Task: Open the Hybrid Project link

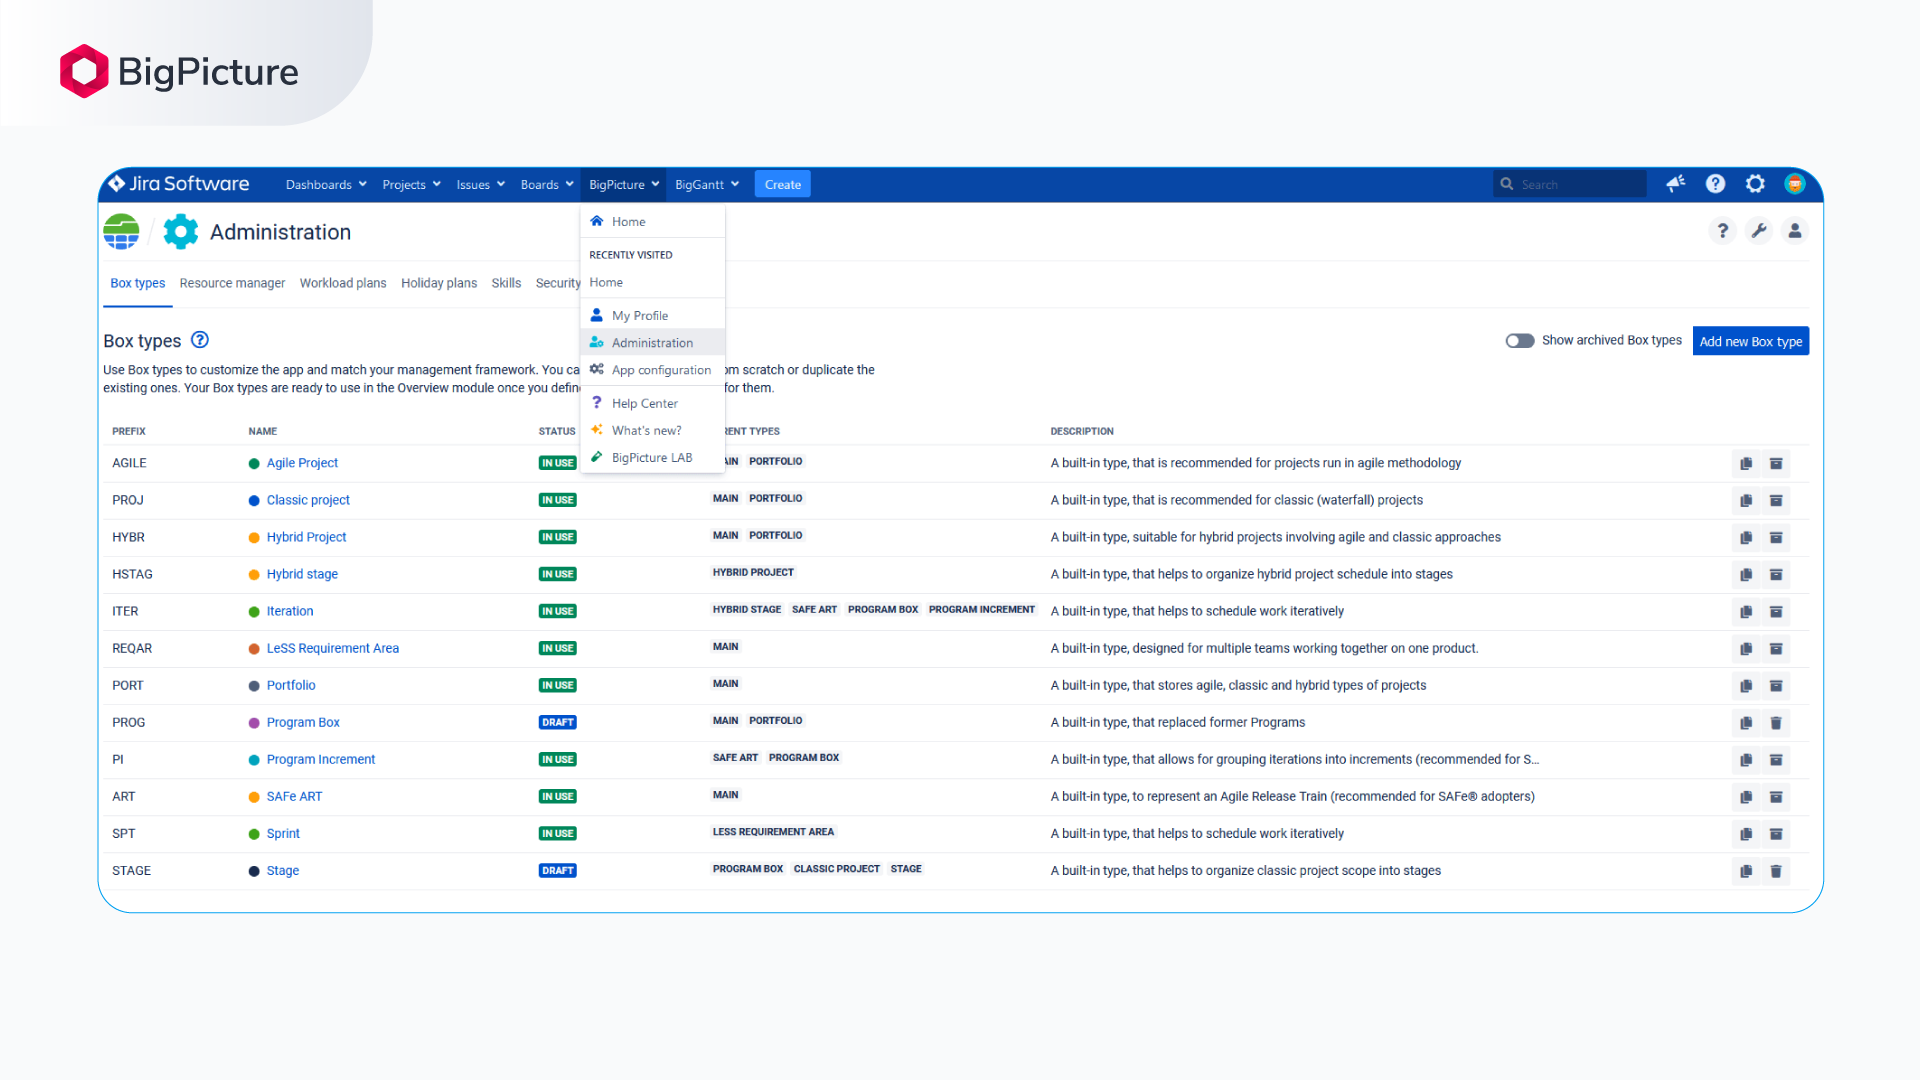Action: [x=306, y=537]
